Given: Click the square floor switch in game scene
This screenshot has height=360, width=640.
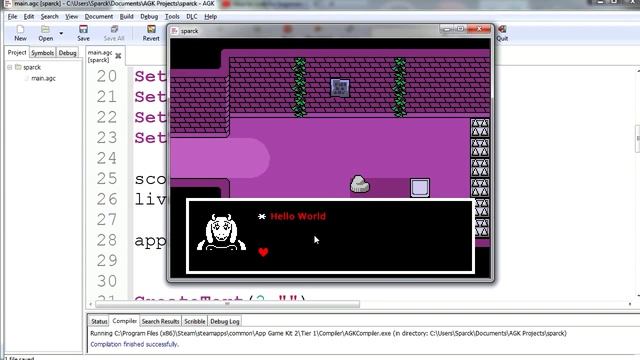Looking at the screenshot, I should [420, 188].
